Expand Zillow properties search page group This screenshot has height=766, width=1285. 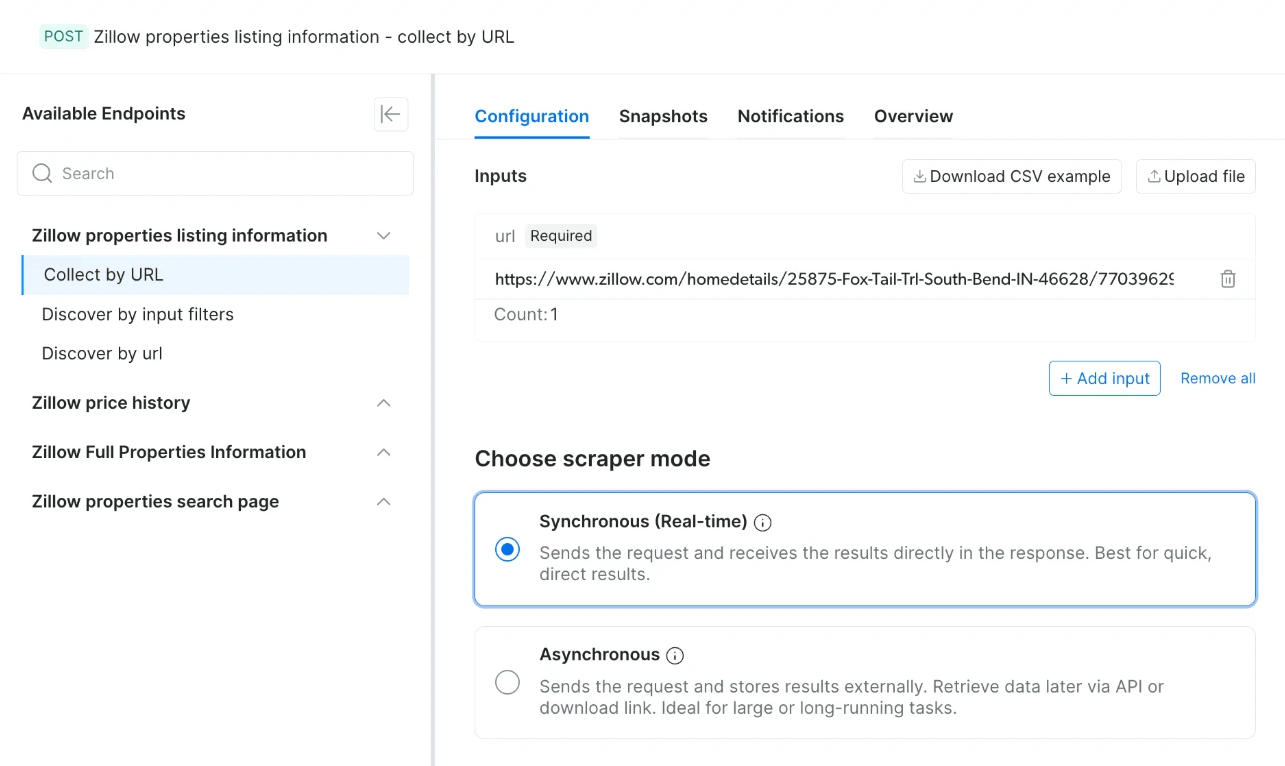[383, 502]
